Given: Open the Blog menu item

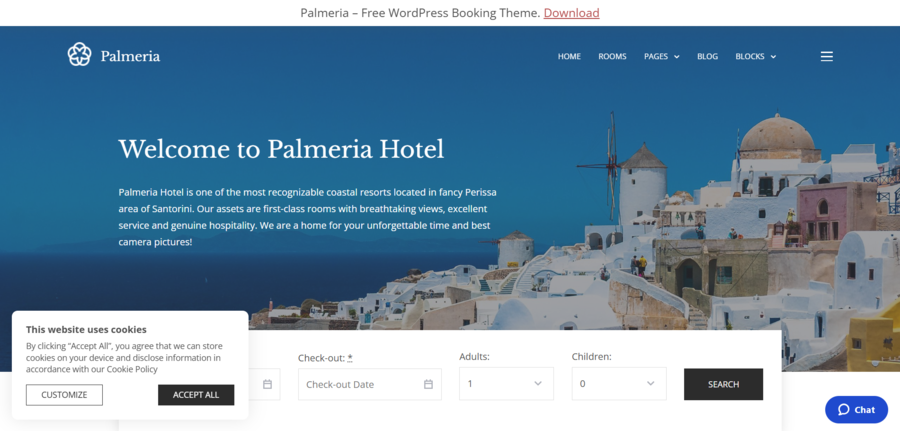Looking at the screenshot, I should click(707, 56).
